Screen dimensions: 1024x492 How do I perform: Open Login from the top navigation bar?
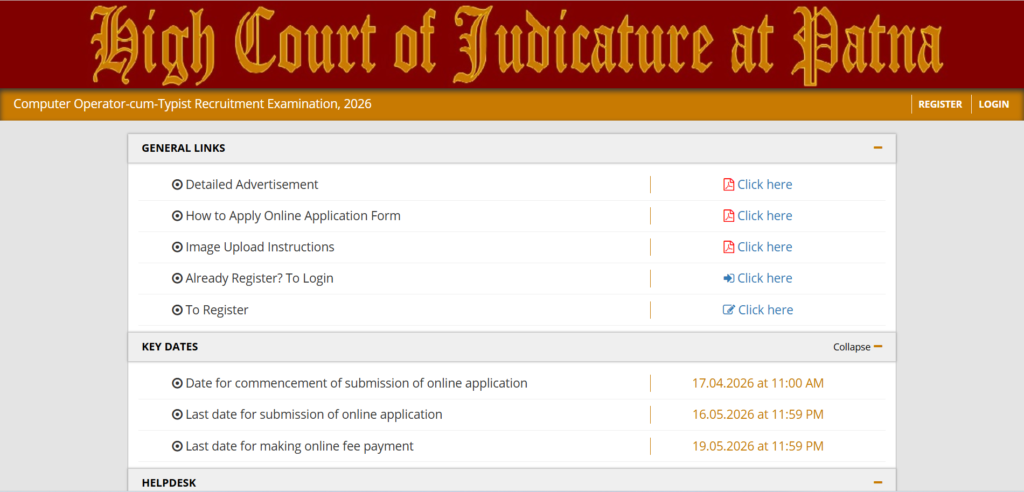993,104
